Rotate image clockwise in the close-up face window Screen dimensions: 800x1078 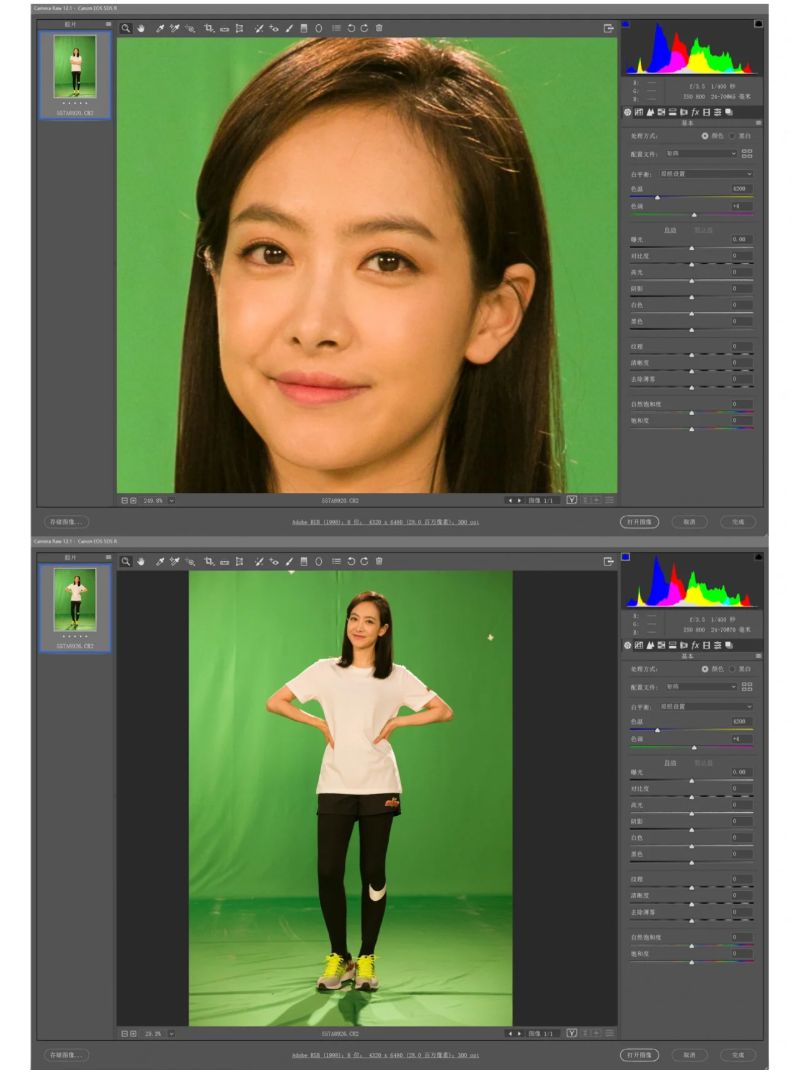[x=364, y=28]
